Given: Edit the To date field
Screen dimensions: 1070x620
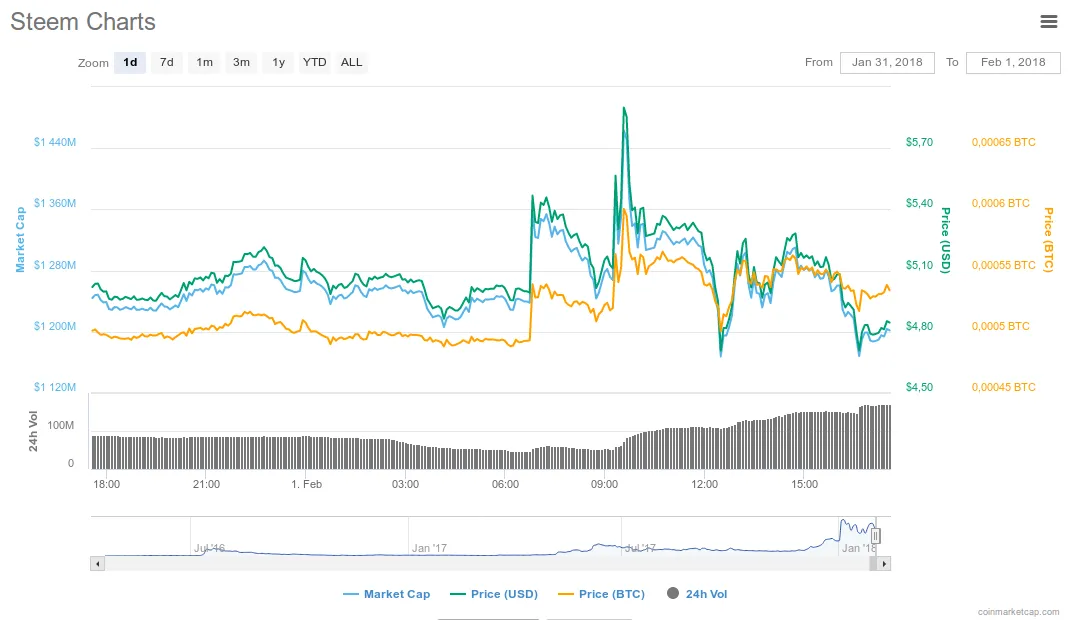Looking at the screenshot, I should (x=1013, y=62).
